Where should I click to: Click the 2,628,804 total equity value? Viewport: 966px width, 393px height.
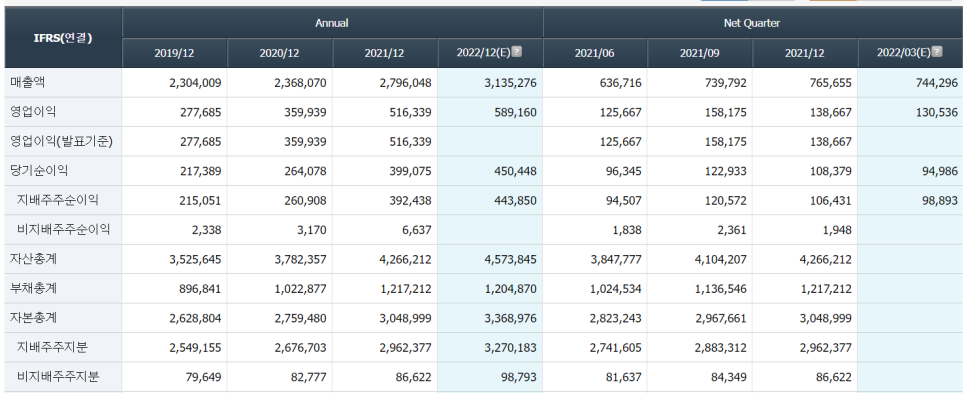195,318
